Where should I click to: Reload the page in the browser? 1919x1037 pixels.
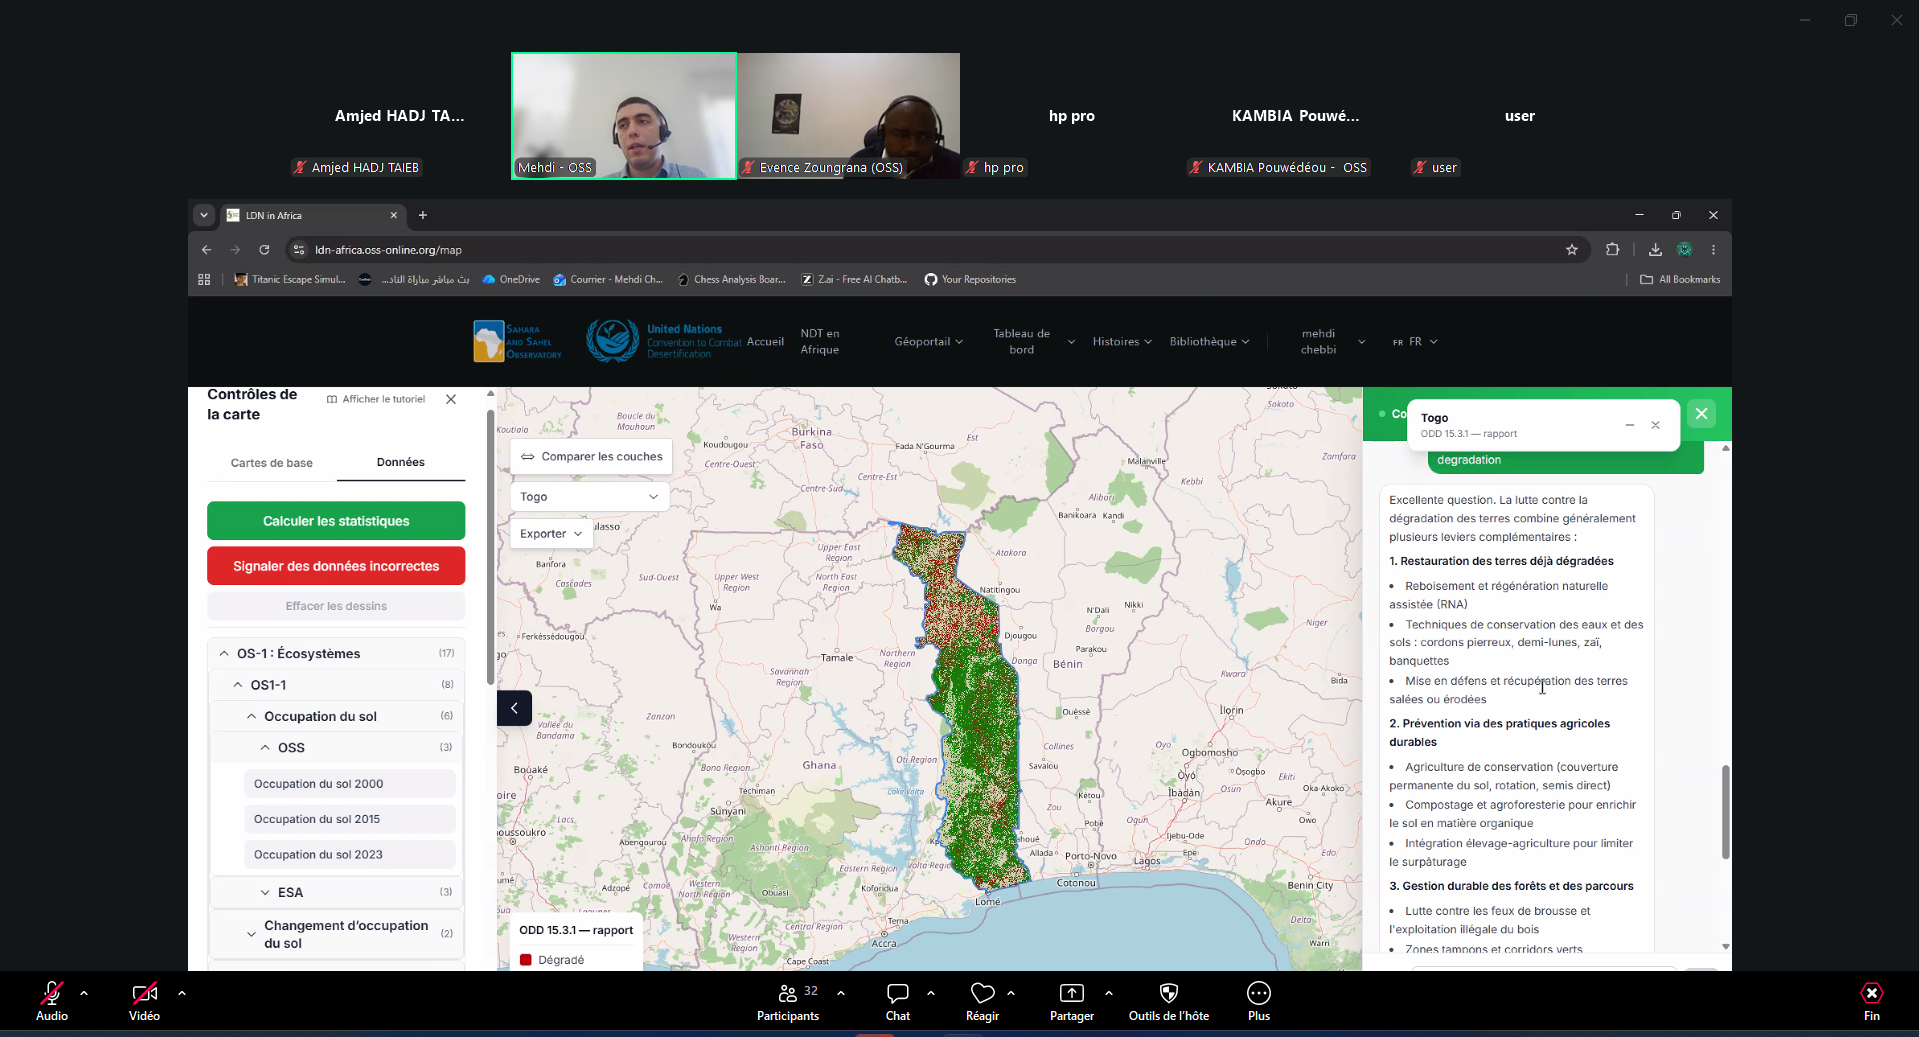pyautogui.click(x=264, y=250)
